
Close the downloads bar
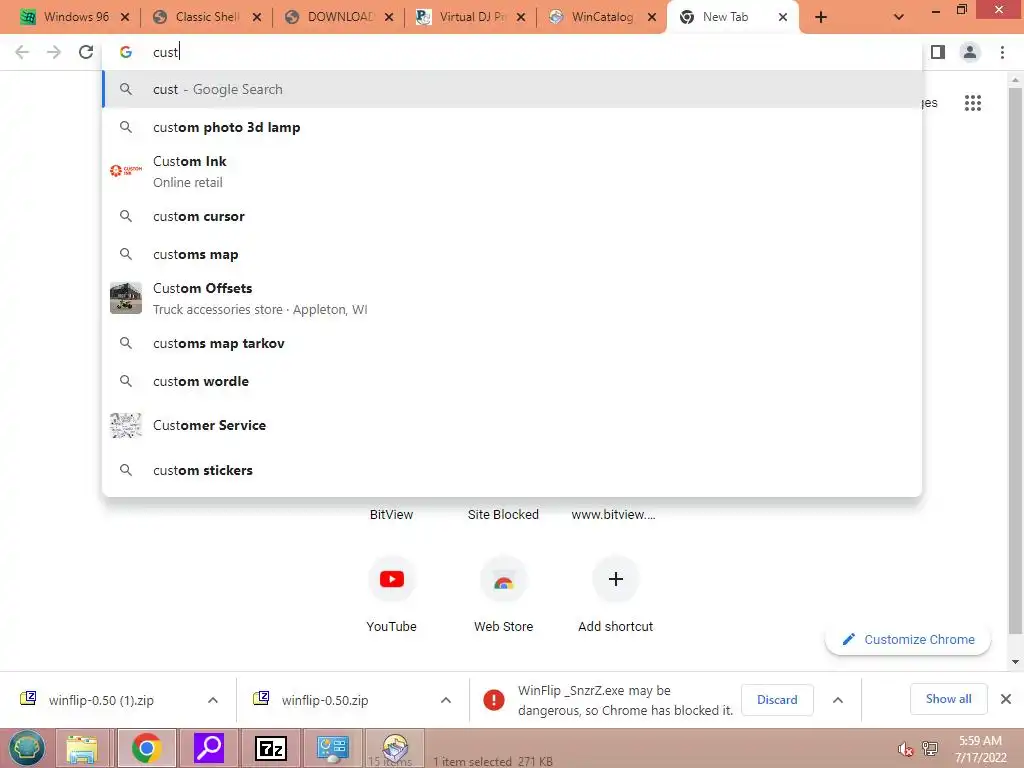click(1006, 699)
